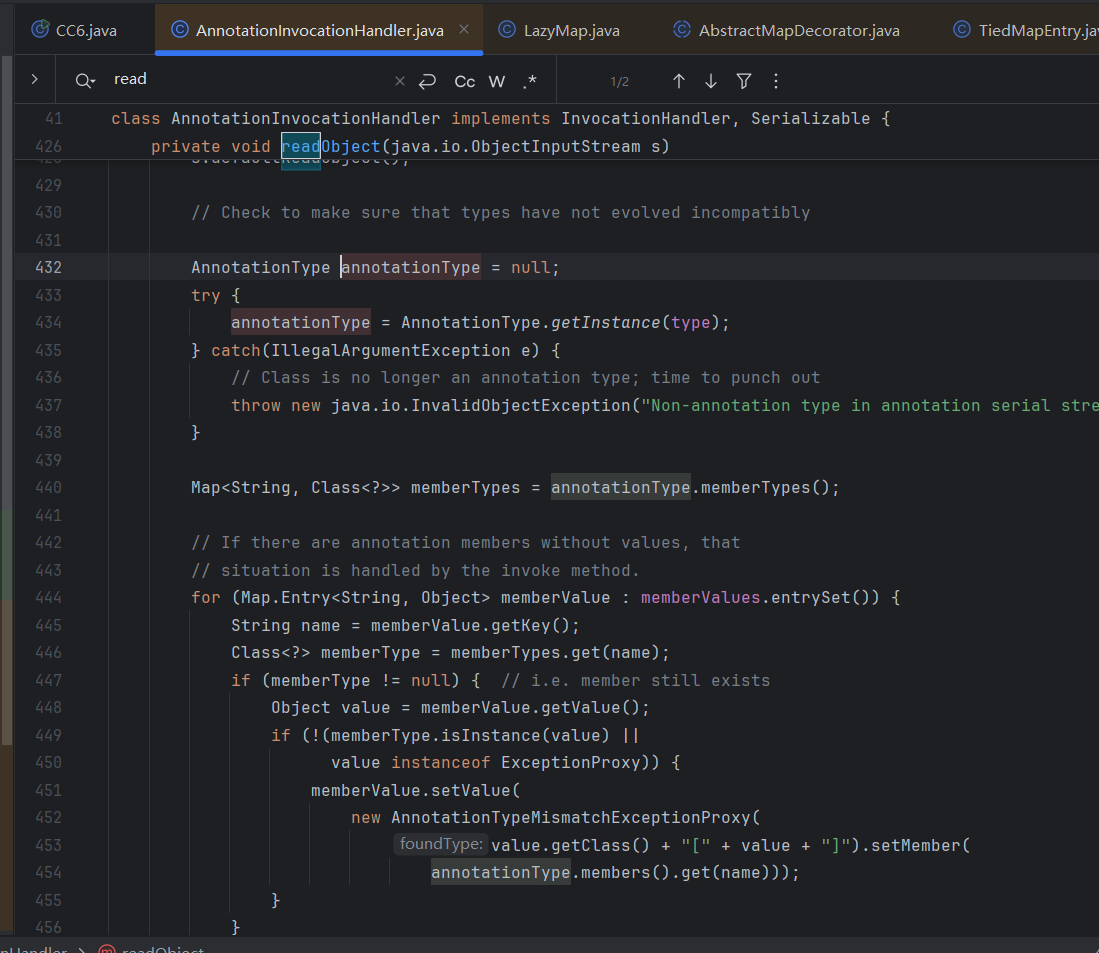The image size is (1099, 953).
Task: Insert a new line in search field
Action: tap(427, 81)
